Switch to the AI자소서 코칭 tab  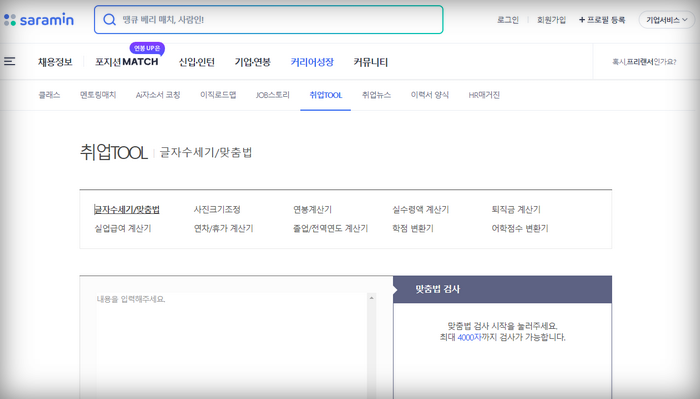point(158,95)
